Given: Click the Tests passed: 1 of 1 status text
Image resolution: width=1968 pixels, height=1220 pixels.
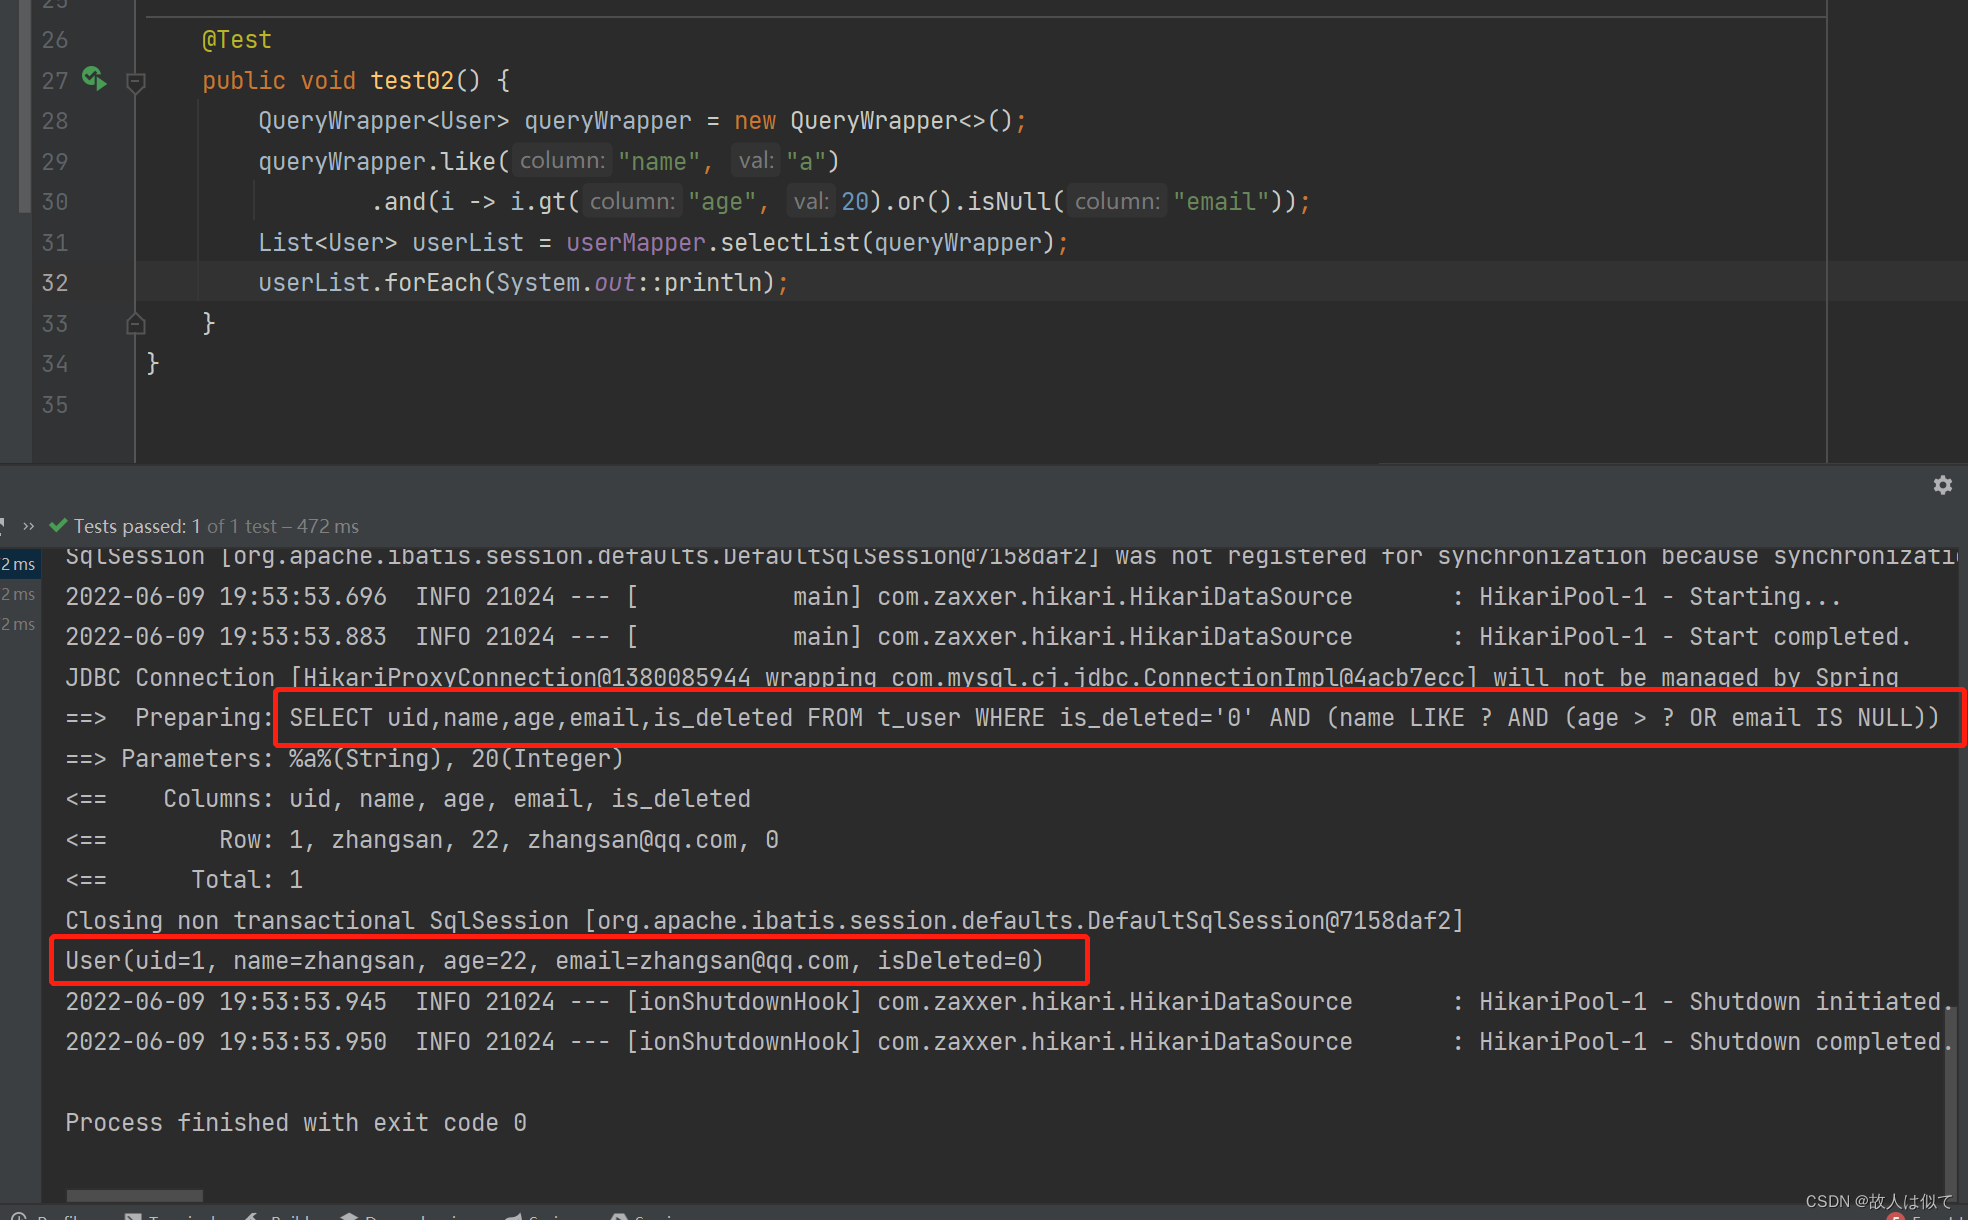Looking at the screenshot, I should point(216,526).
